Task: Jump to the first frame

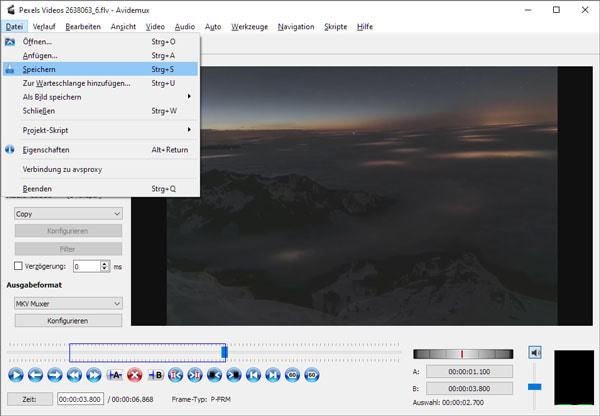Action: [x=254, y=374]
